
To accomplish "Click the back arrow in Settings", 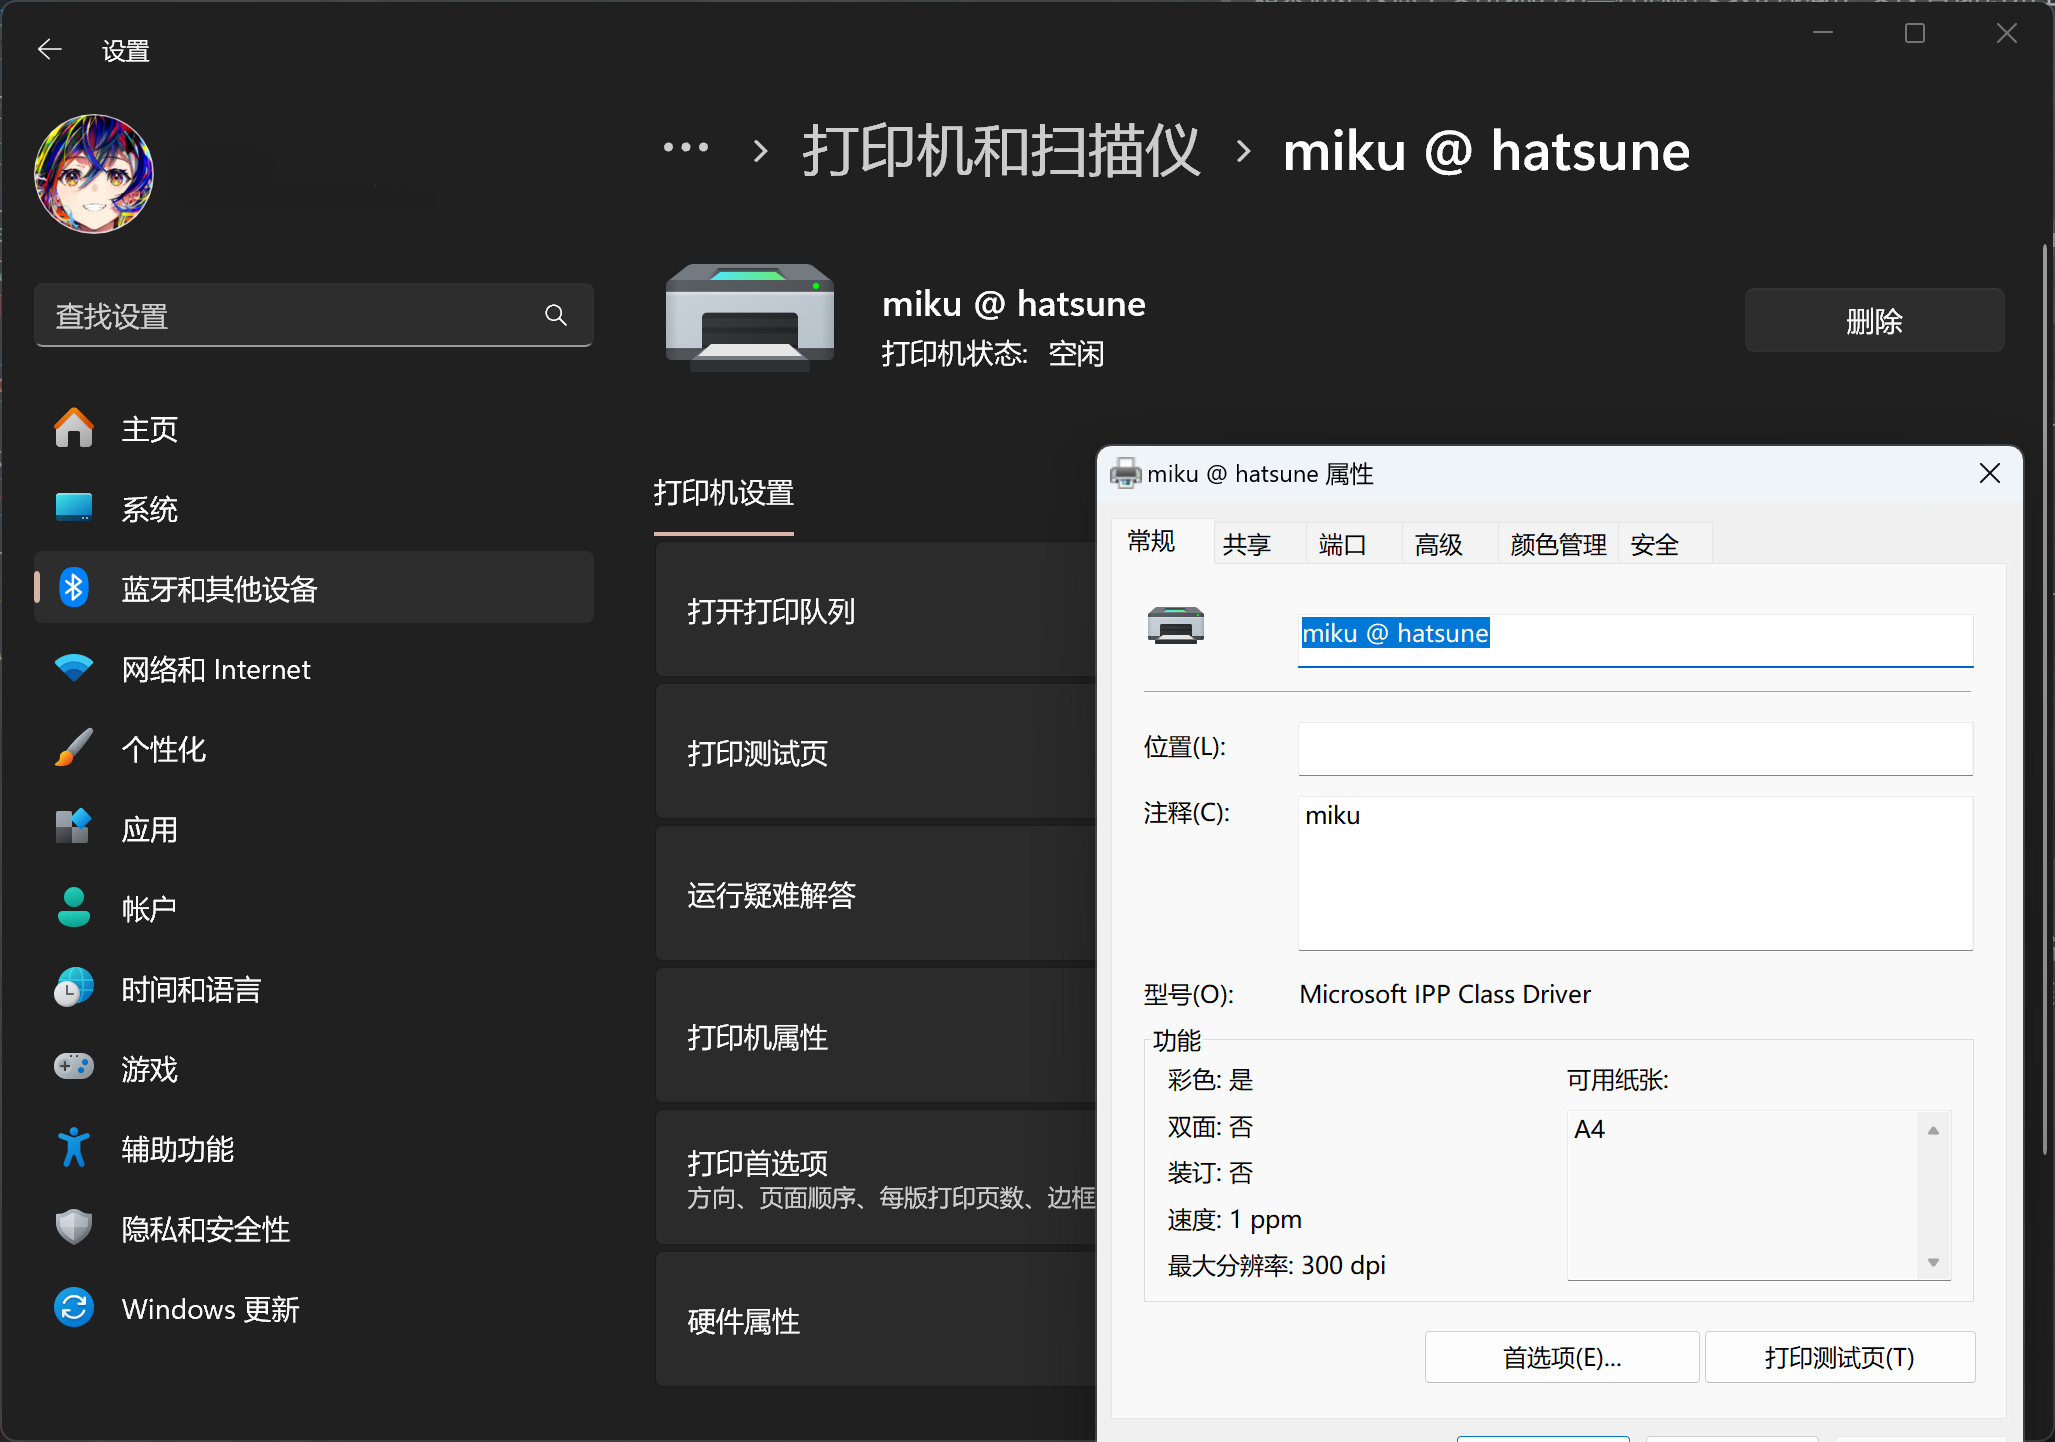I will (x=50, y=49).
